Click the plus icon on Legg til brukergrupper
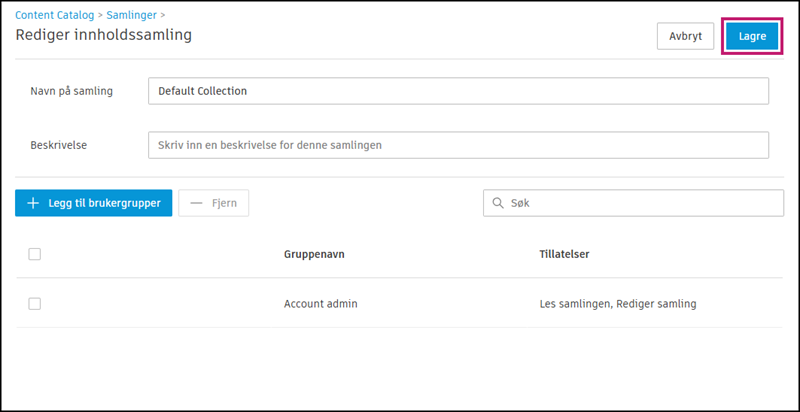Image resolution: width=800 pixels, height=412 pixels. pyautogui.click(x=33, y=203)
